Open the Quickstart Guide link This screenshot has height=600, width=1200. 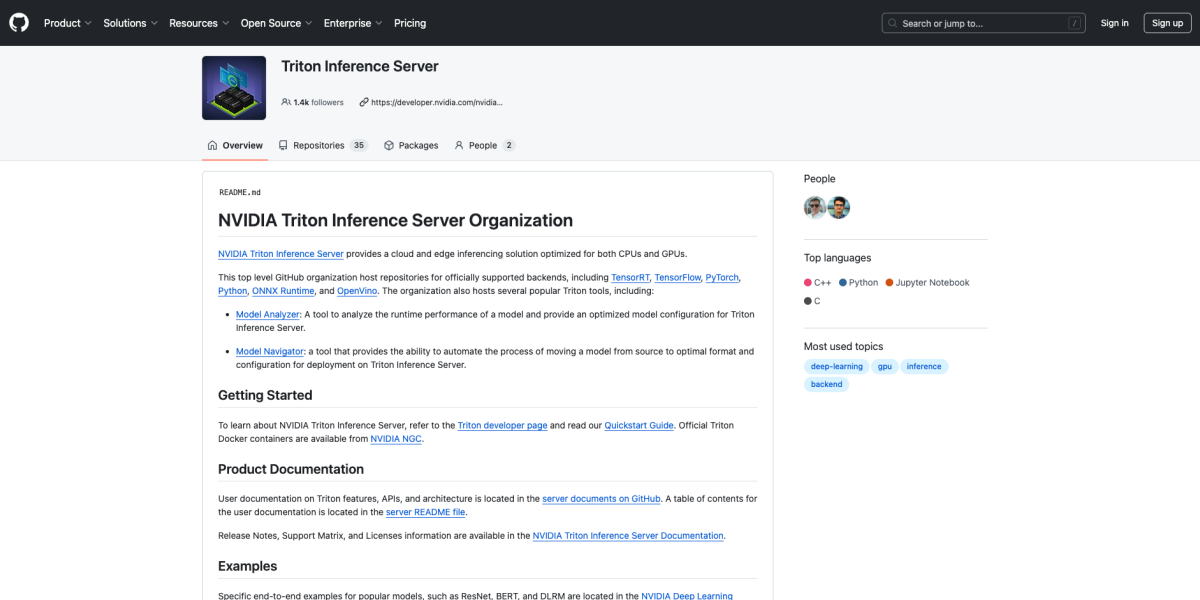[638, 425]
